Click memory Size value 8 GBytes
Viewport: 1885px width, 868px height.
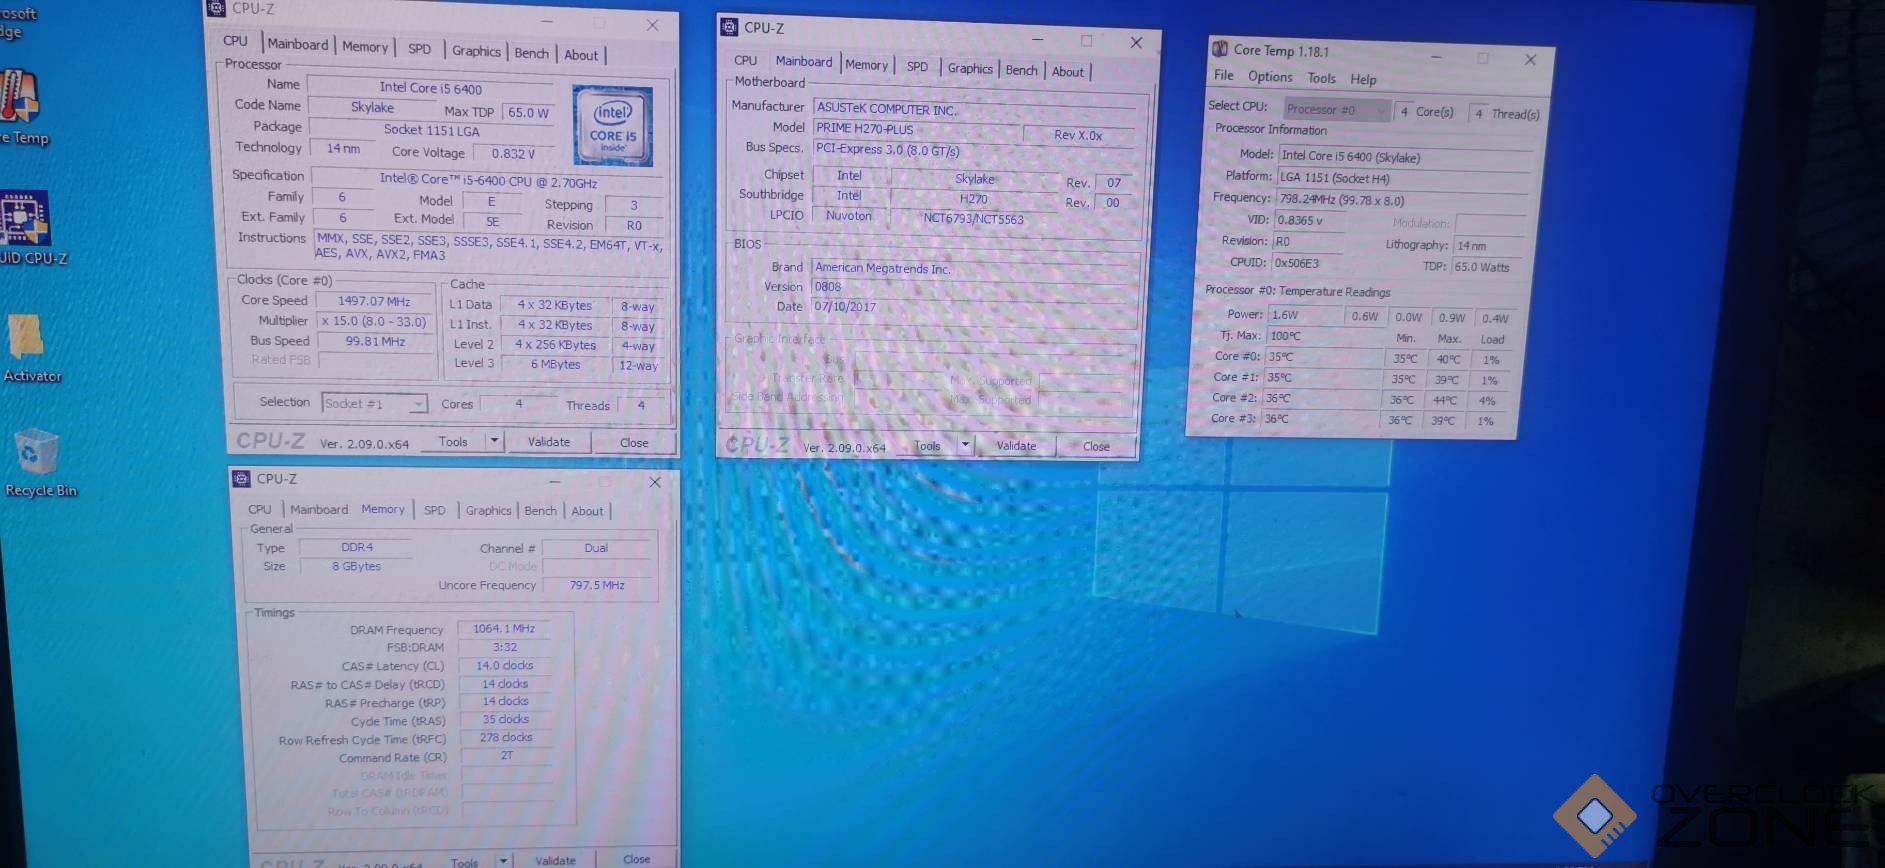pos(356,566)
